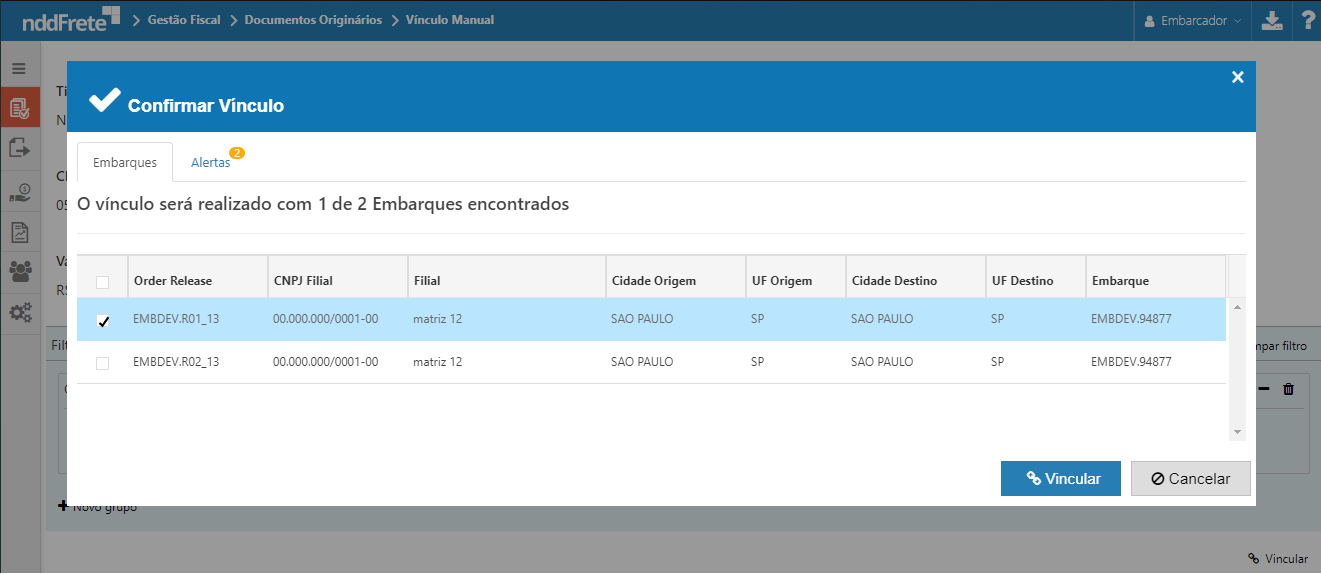Uncheck the EMBDEV.R01_13 row checkbox
The image size is (1321, 574).
point(102,321)
